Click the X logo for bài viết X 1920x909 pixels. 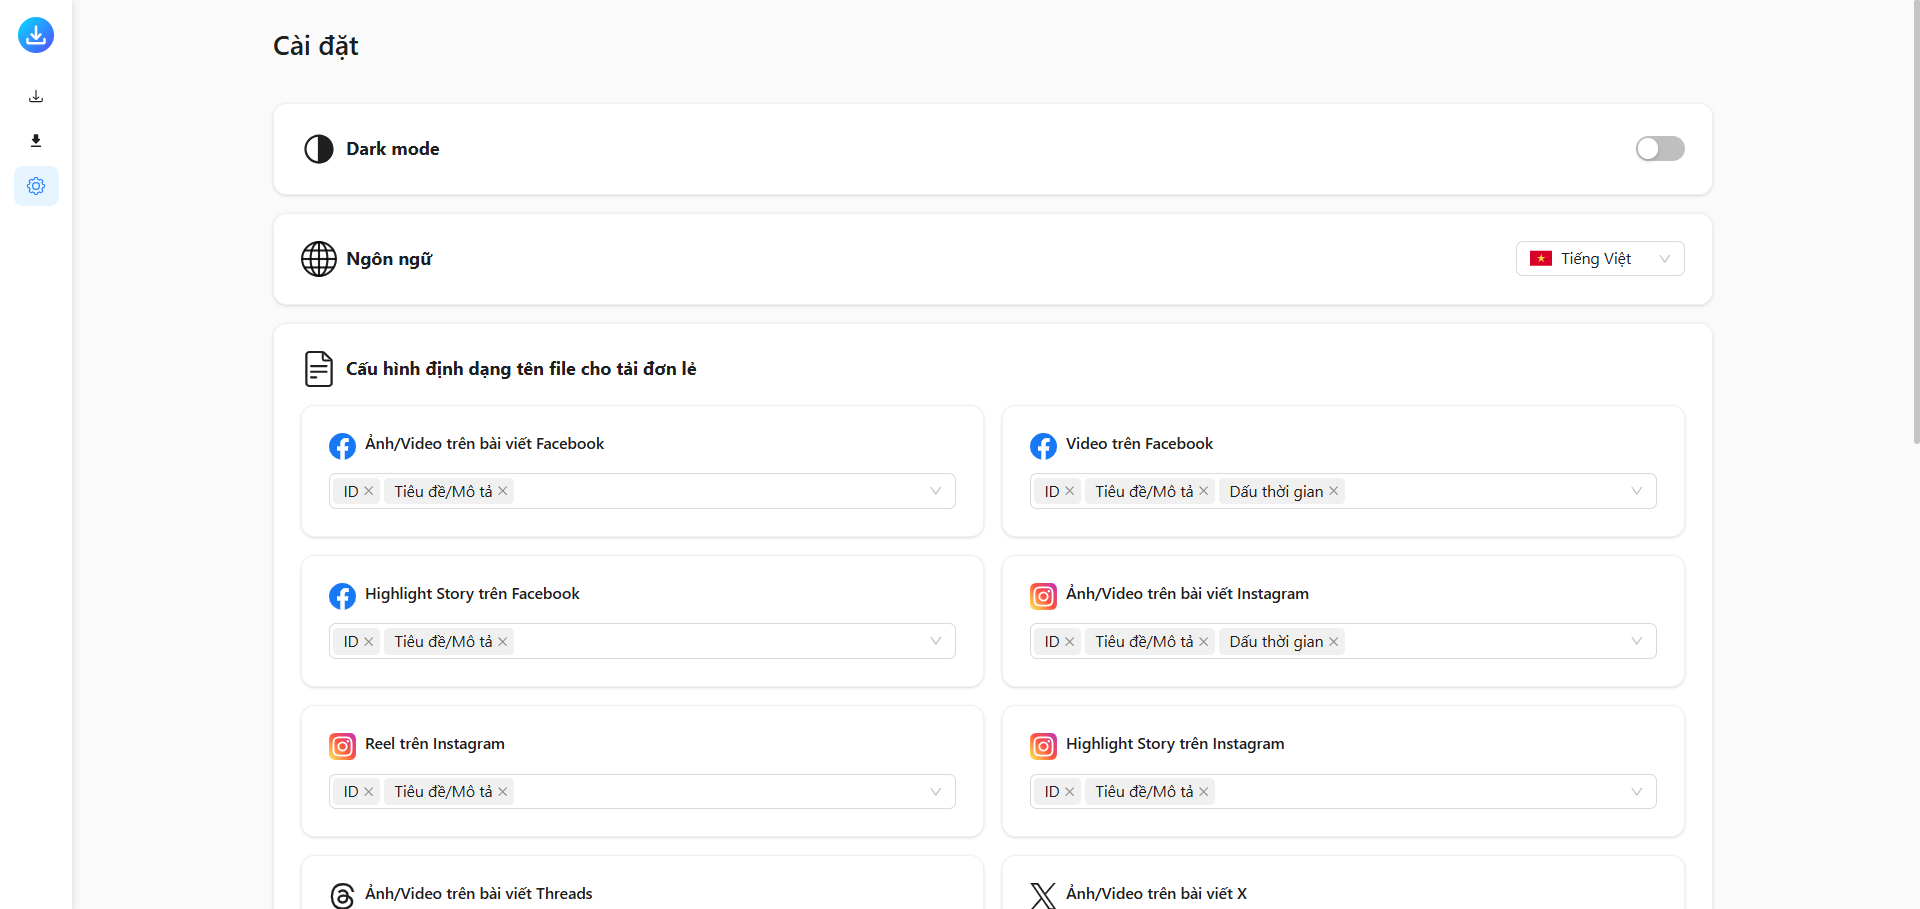tap(1043, 895)
